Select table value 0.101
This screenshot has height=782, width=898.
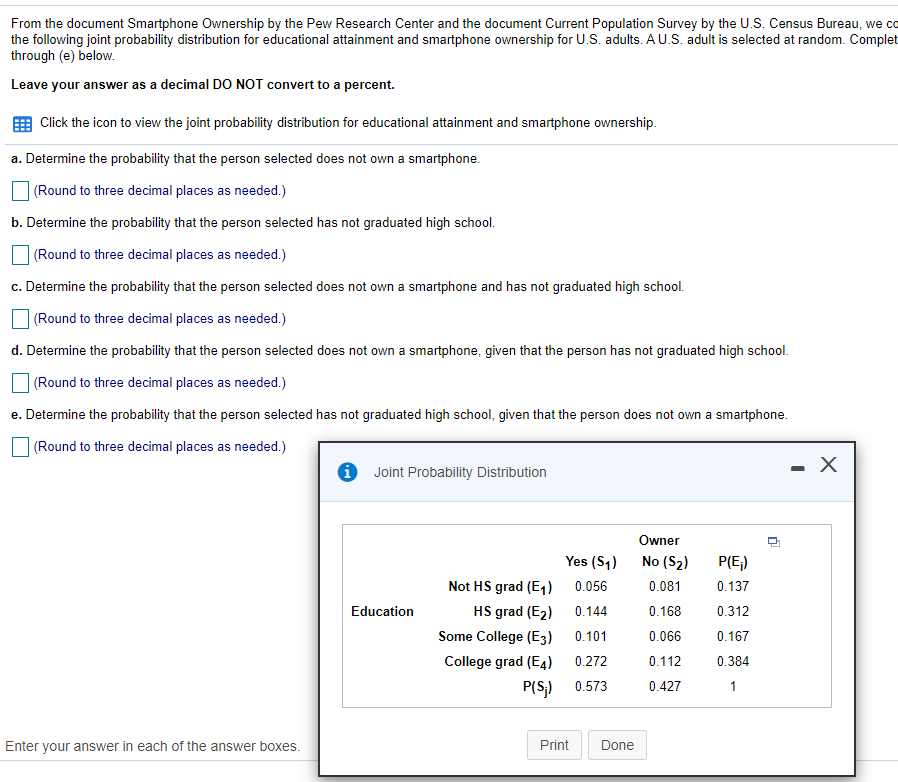coord(591,636)
